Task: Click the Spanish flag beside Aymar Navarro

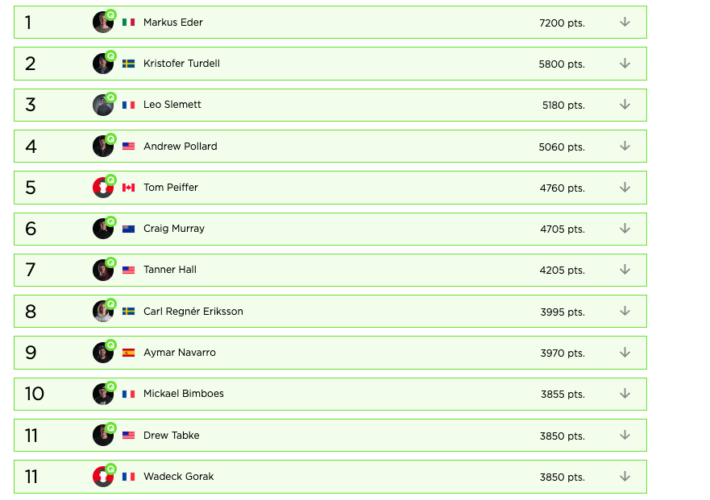Action: click(128, 353)
